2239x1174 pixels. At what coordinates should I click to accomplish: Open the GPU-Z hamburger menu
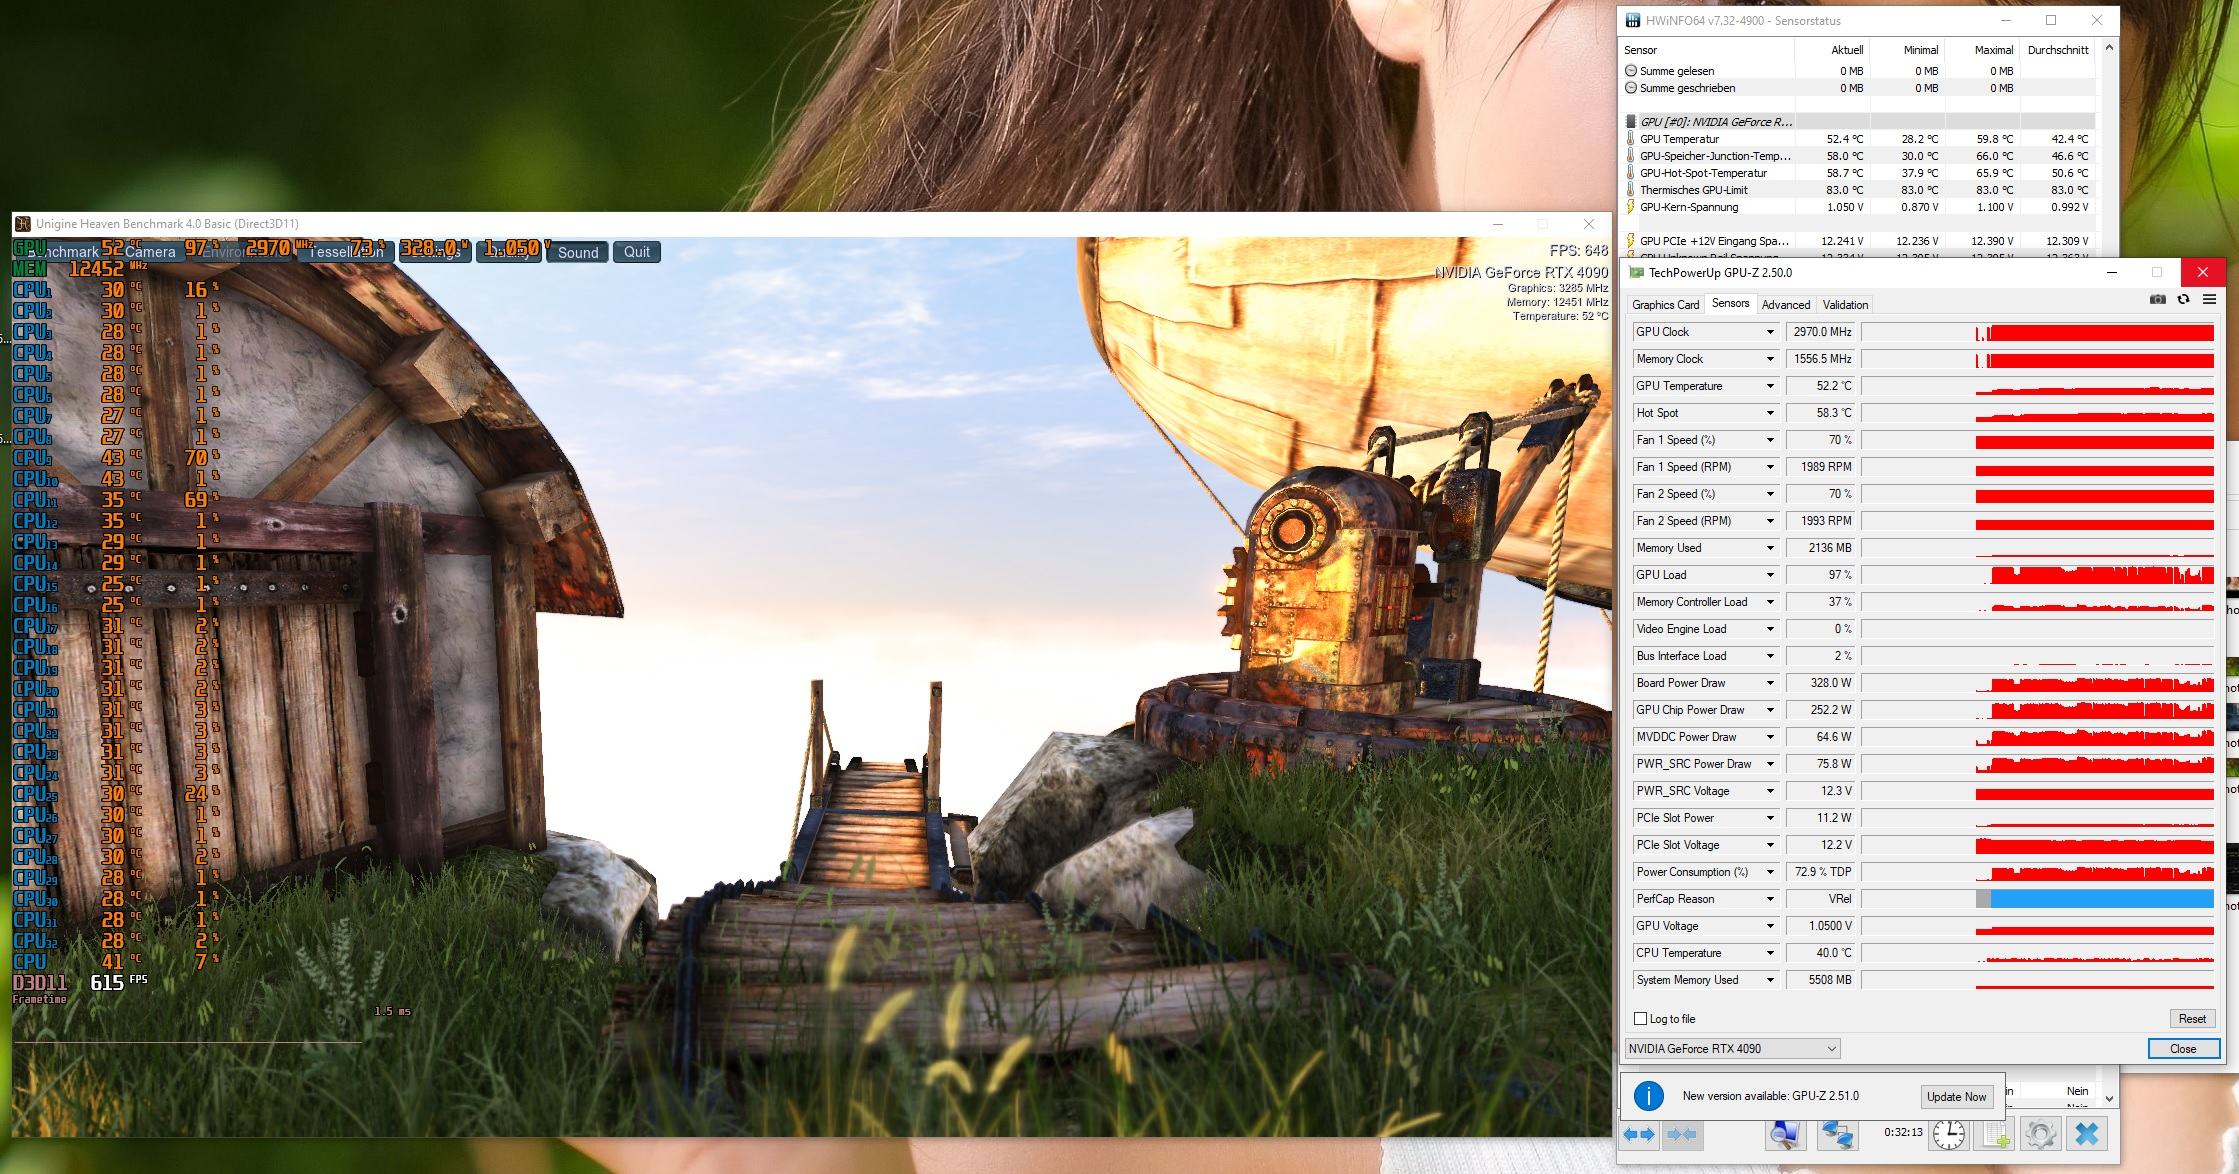point(2209,299)
